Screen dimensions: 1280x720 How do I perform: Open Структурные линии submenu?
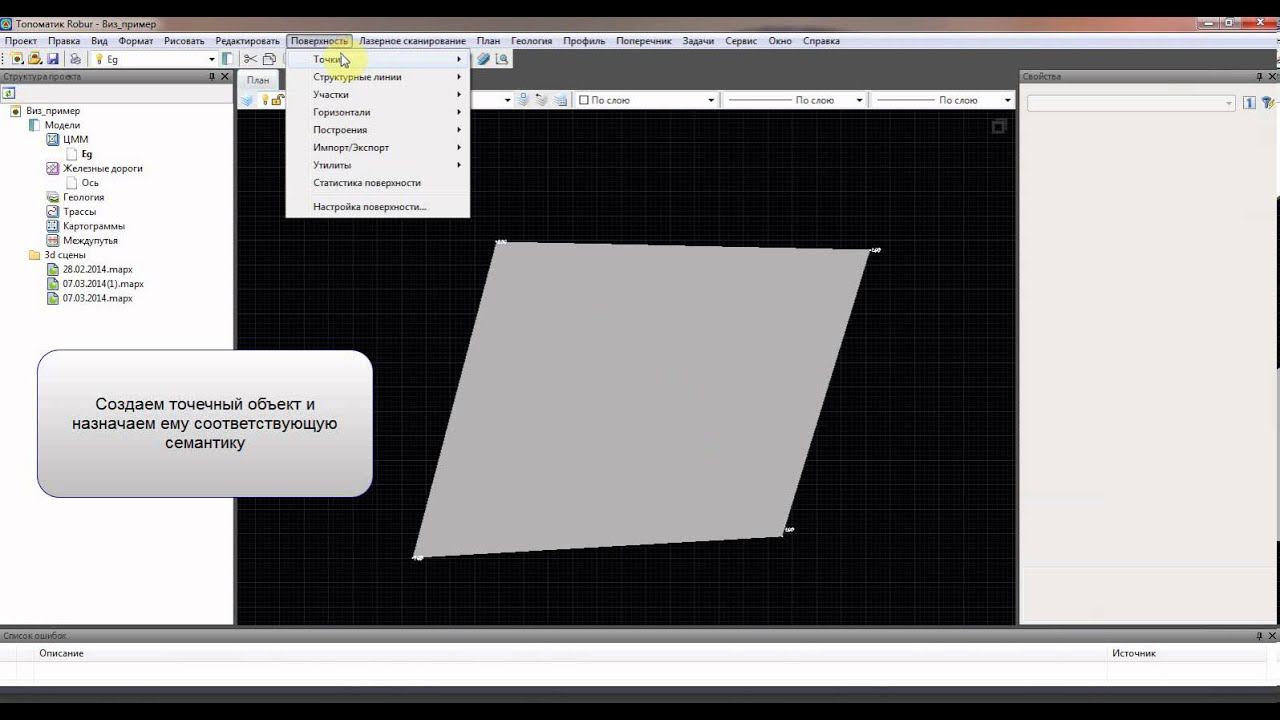point(377,77)
